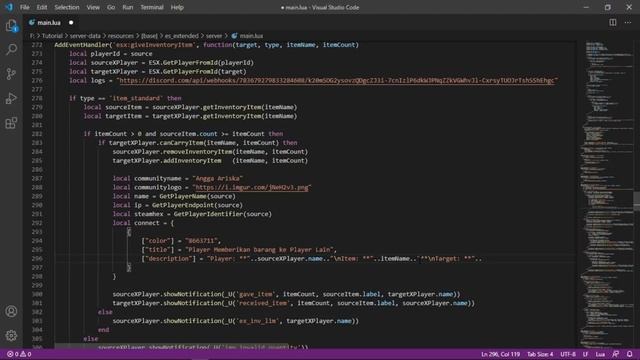The width and height of the screenshot is (640, 360).
Task: Click canCarryItem on line 283
Action: pyautogui.click(x=181, y=143)
